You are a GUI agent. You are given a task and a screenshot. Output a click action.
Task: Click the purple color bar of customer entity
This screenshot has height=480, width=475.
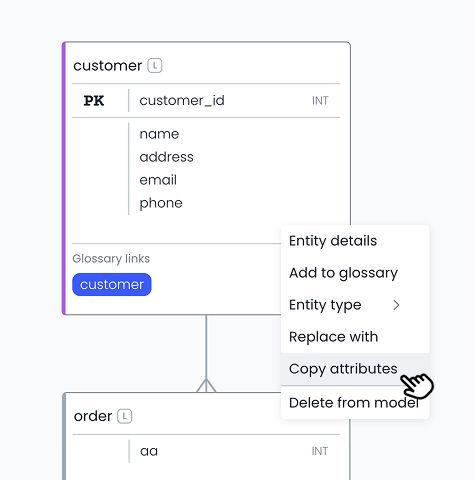(64, 178)
